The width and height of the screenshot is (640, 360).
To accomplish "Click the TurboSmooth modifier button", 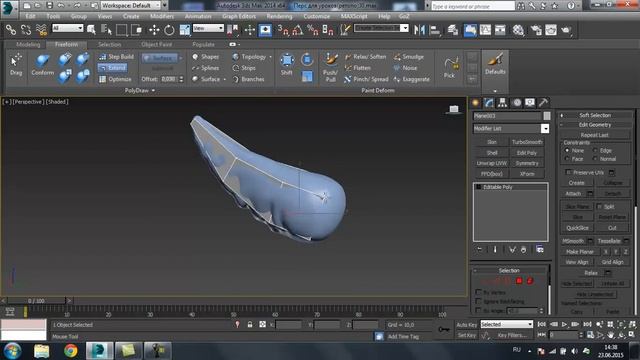I will click(527, 142).
